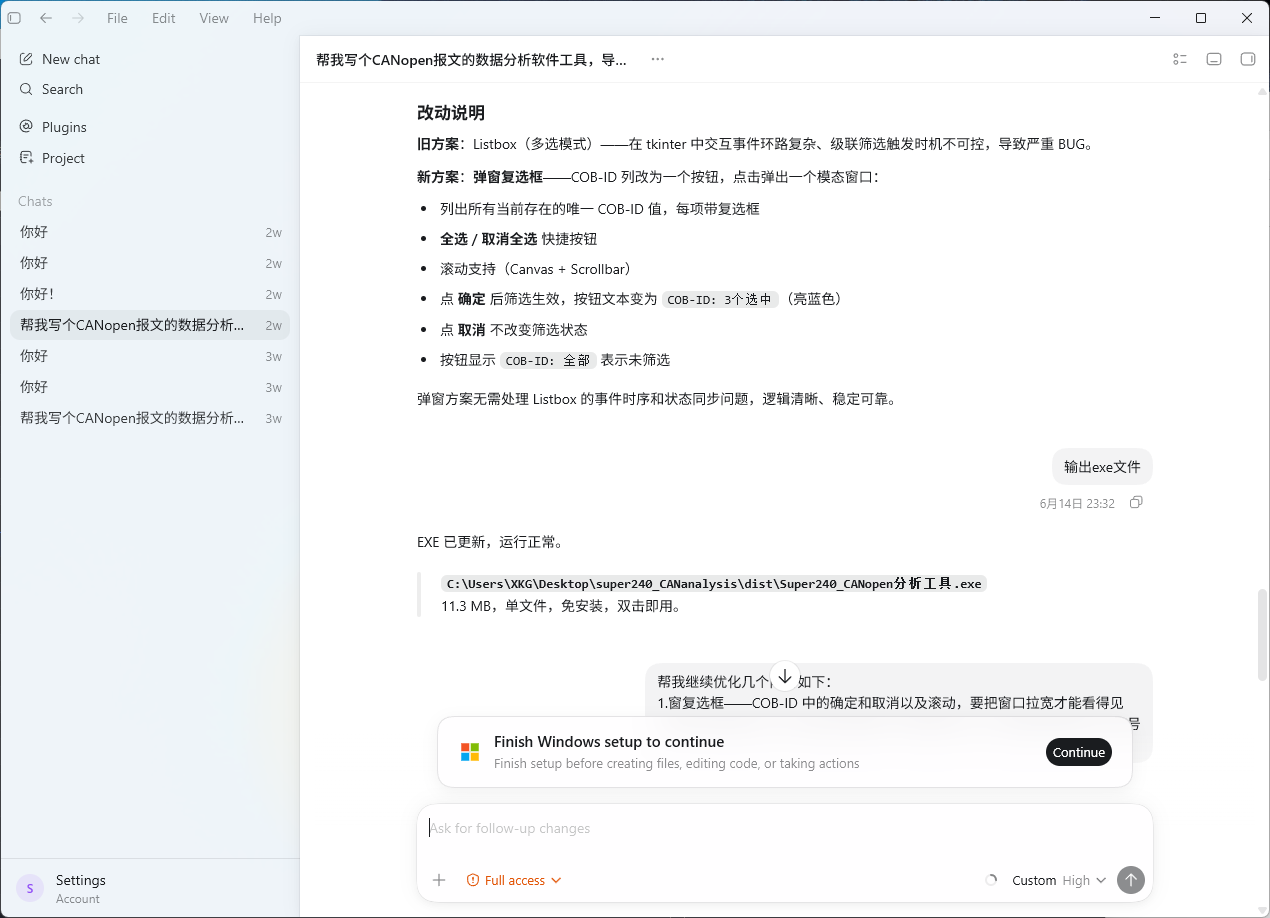This screenshot has height=918, width=1270.
Task: Click the Windows logo in setup banner
Action: [x=470, y=752]
